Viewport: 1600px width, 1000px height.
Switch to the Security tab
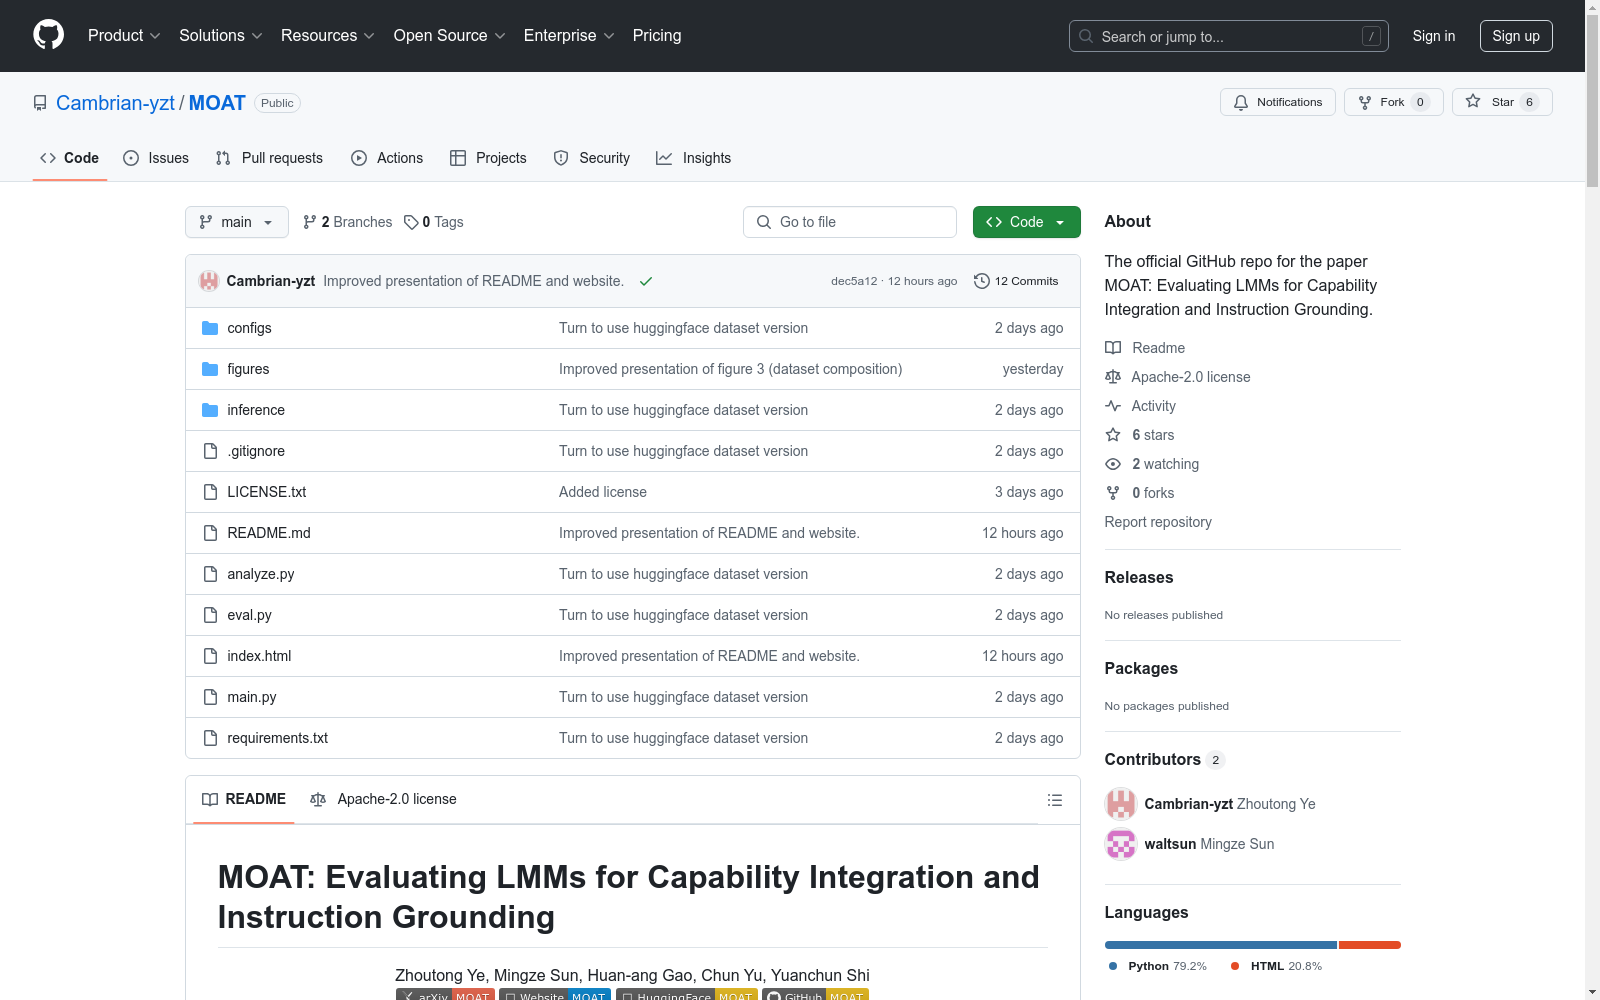(x=592, y=158)
